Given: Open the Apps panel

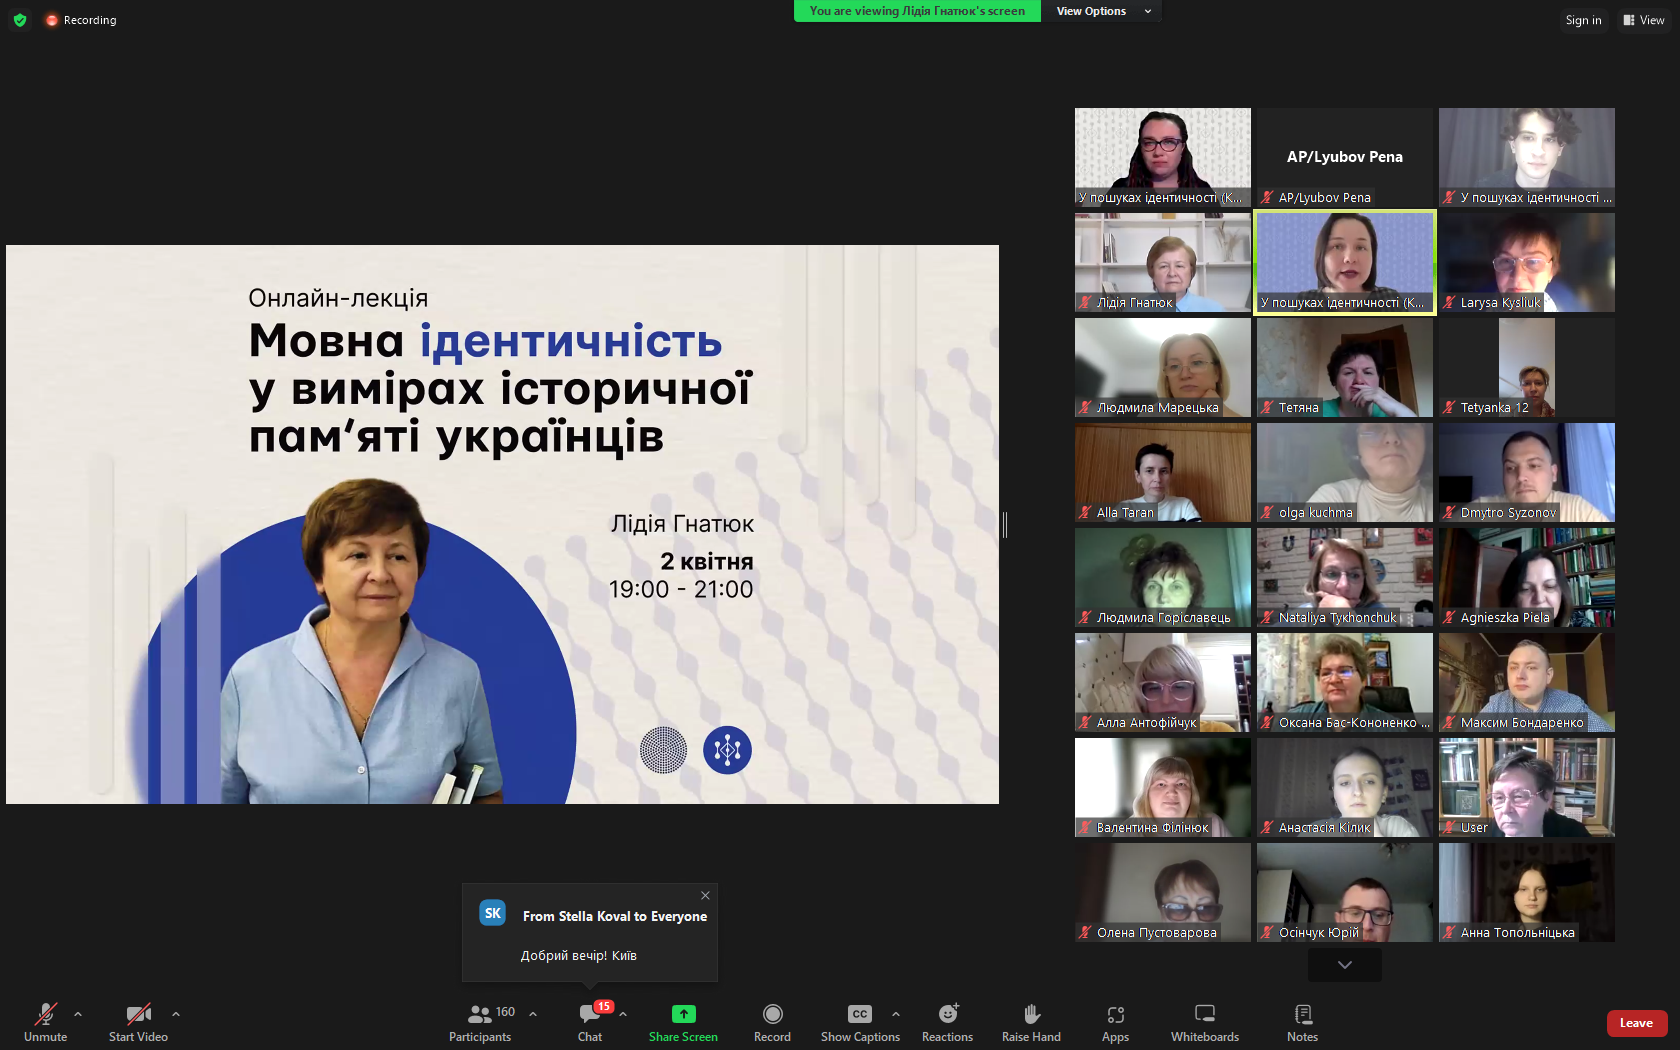Looking at the screenshot, I should pos(1115,1021).
